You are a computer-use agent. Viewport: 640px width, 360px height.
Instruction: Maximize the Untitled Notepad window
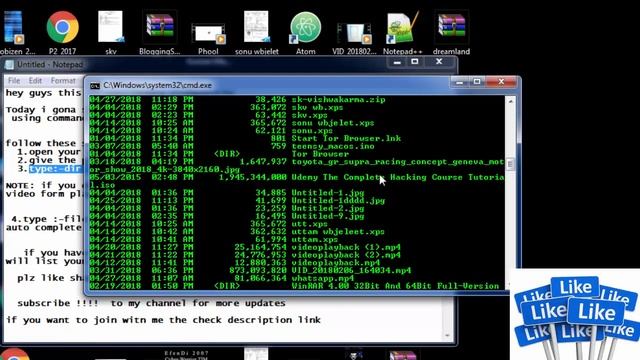click(415, 62)
